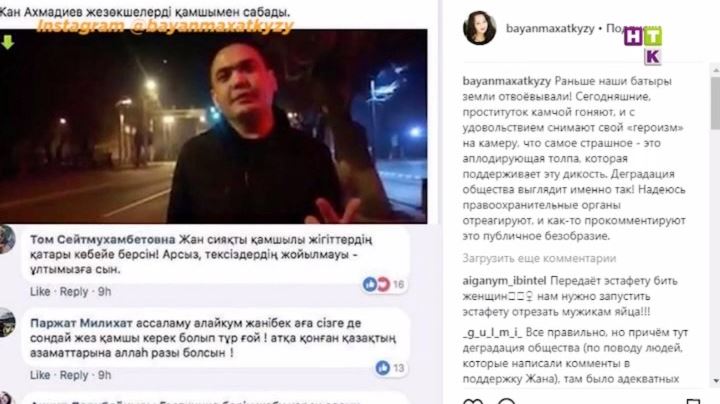This screenshot has height=404, width=720.
Task: Click the thumbs-up icon showing 13
Action: click(x=382, y=368)
